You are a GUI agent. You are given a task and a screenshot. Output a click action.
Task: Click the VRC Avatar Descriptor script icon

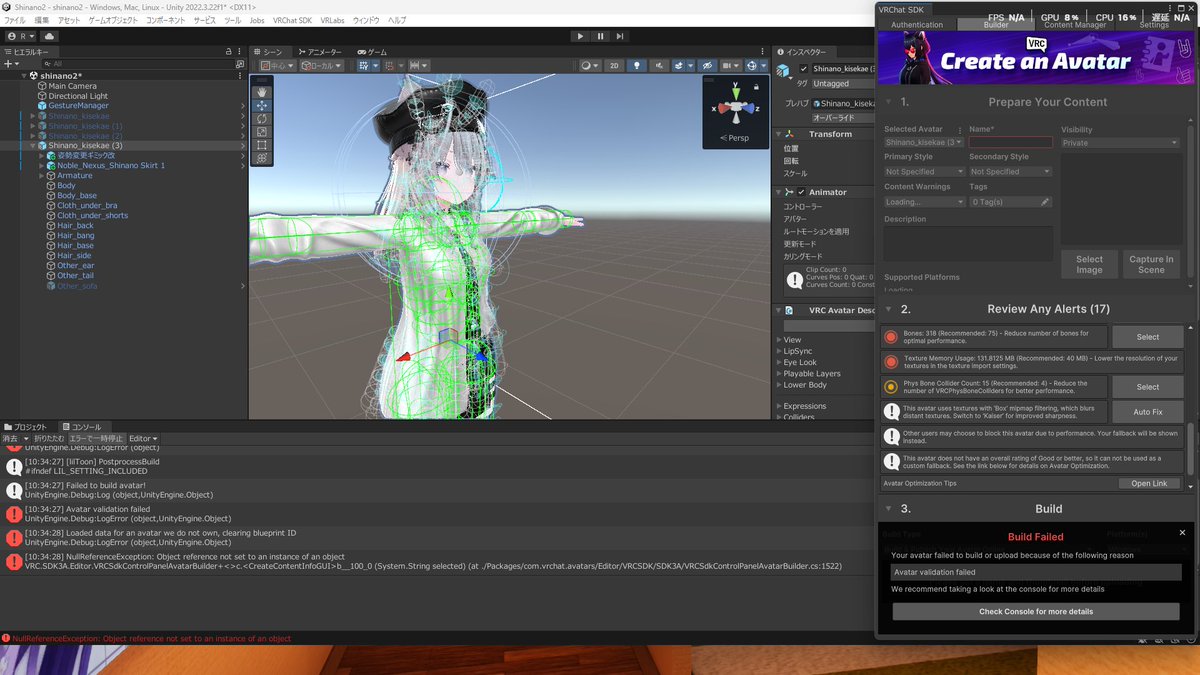[x=789, y=310]
